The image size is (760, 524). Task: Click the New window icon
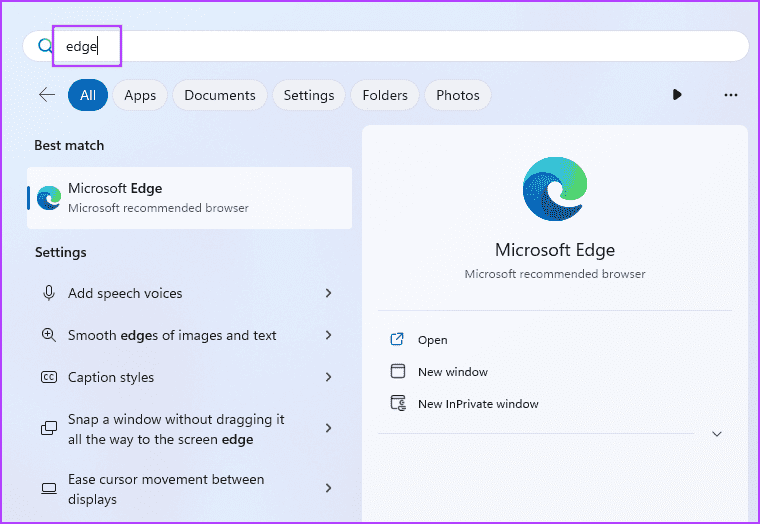pos(397,371)
